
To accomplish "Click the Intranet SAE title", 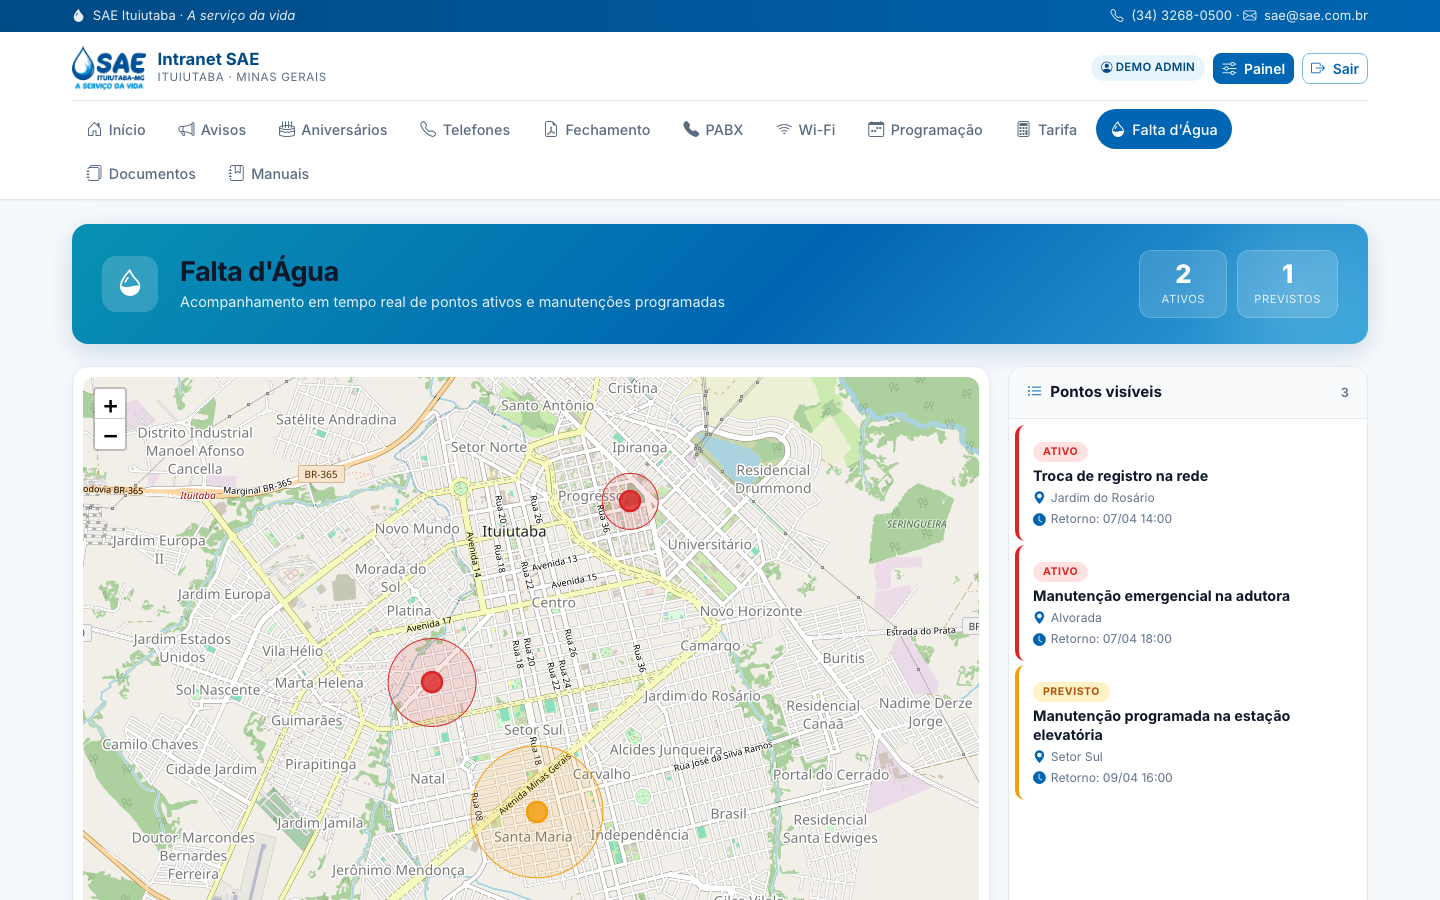I will (x=208, y=59).
